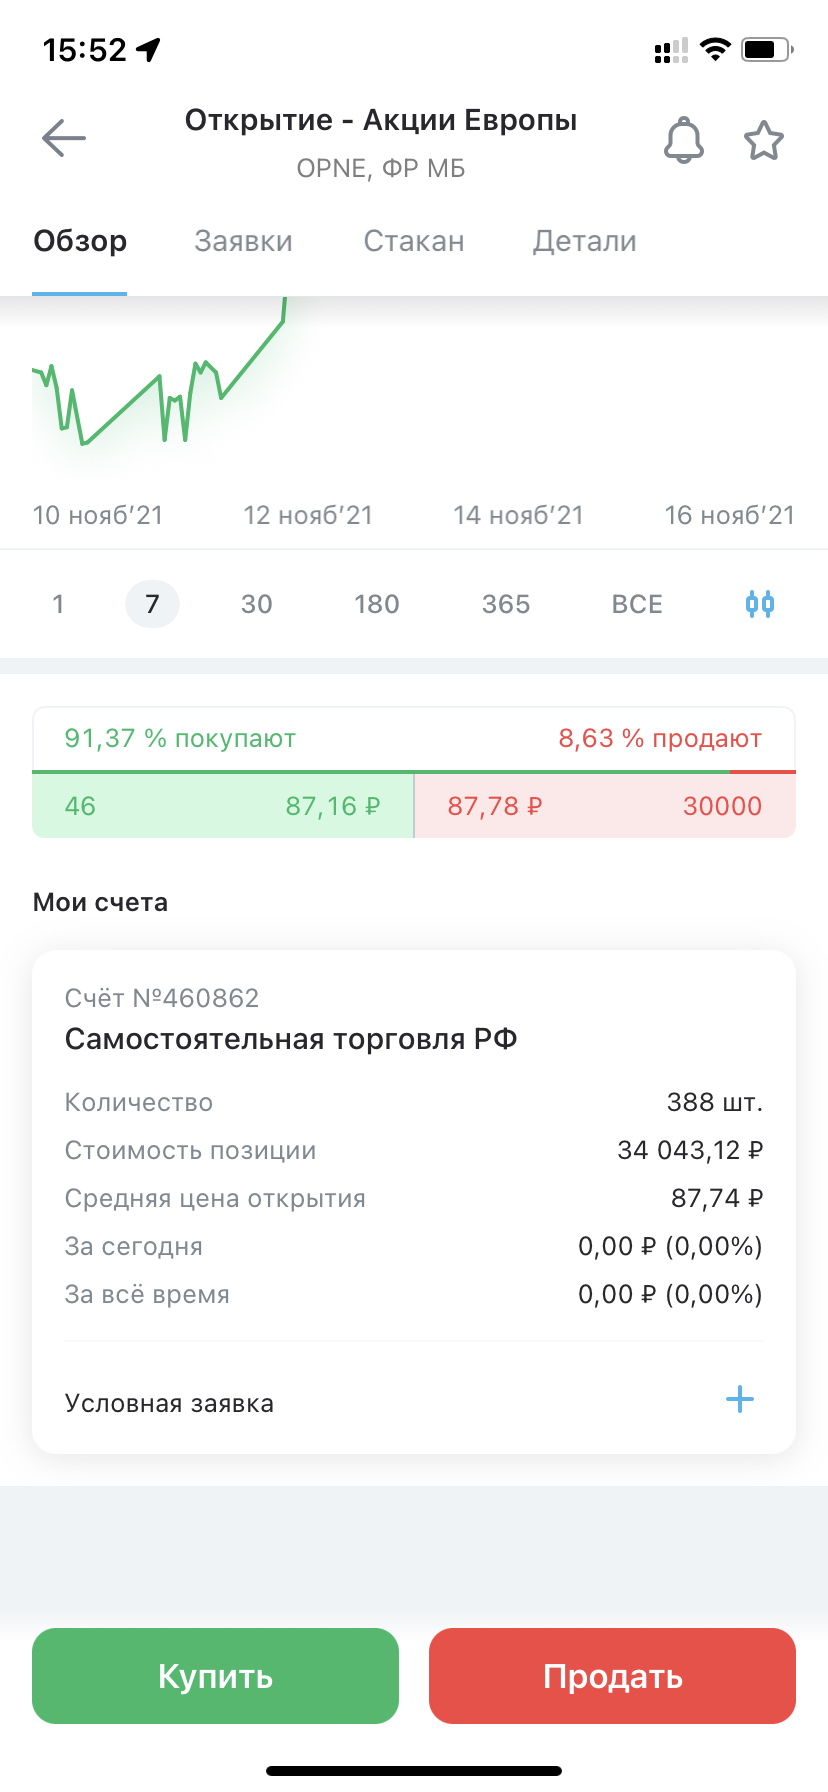Open the Детали tab

585,241
